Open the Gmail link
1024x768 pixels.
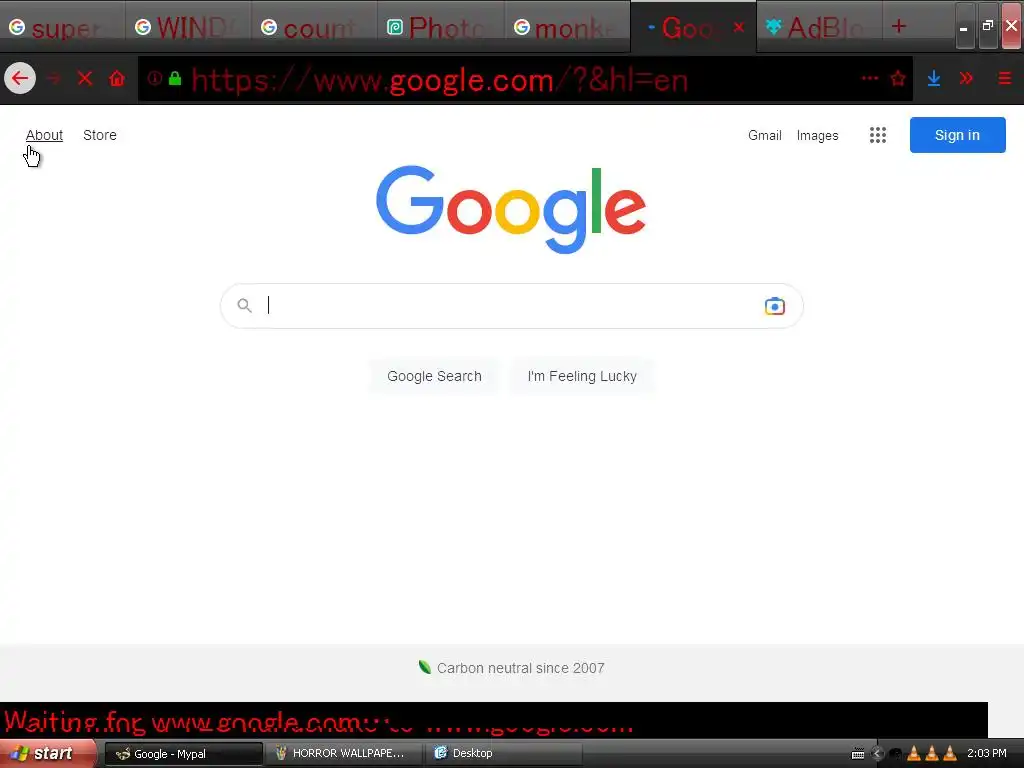pos(765,135)
